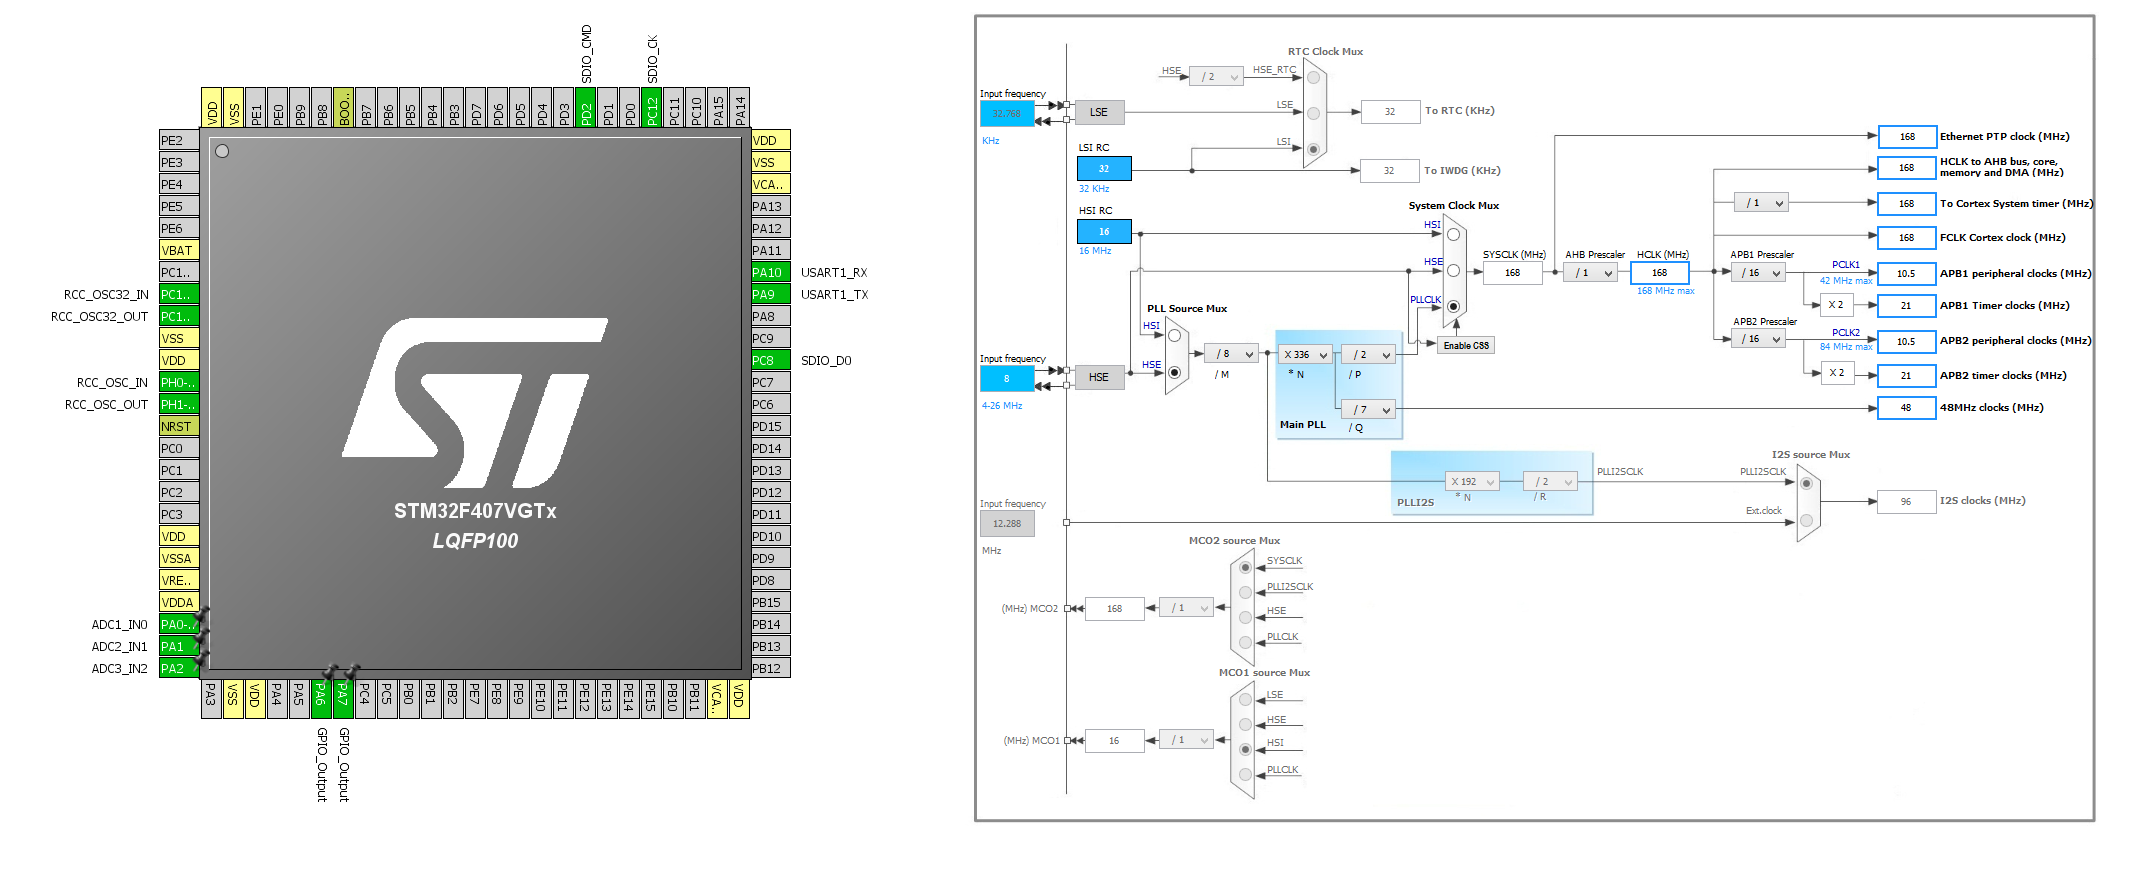Click the PE2 pin on the left side

coord(179,140)
